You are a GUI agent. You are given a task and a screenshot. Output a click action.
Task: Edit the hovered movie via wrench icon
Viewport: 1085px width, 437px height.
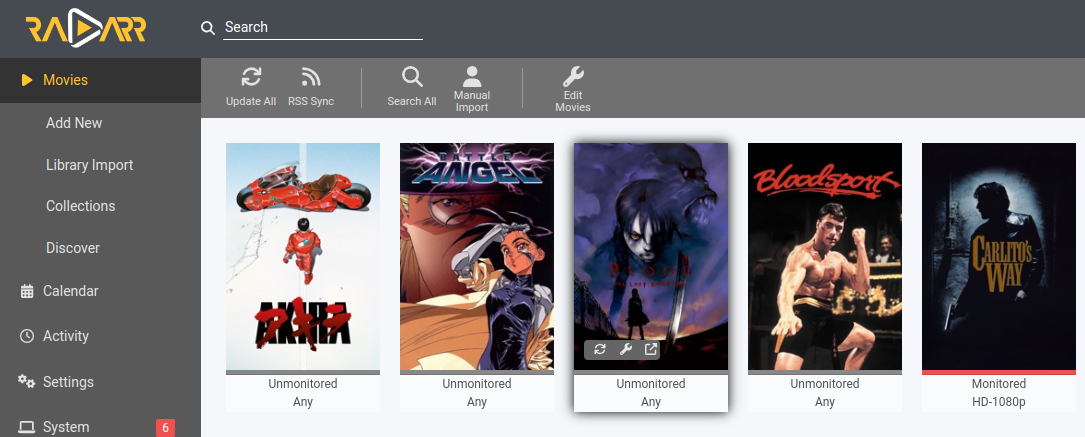(626, 349)
